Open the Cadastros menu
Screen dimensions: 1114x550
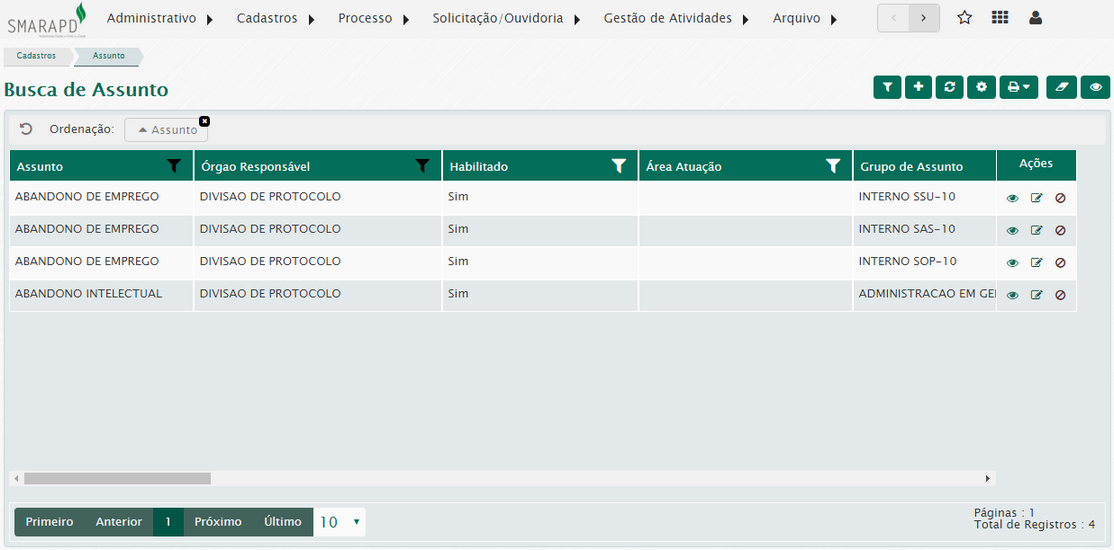click(x=276, y=18)
